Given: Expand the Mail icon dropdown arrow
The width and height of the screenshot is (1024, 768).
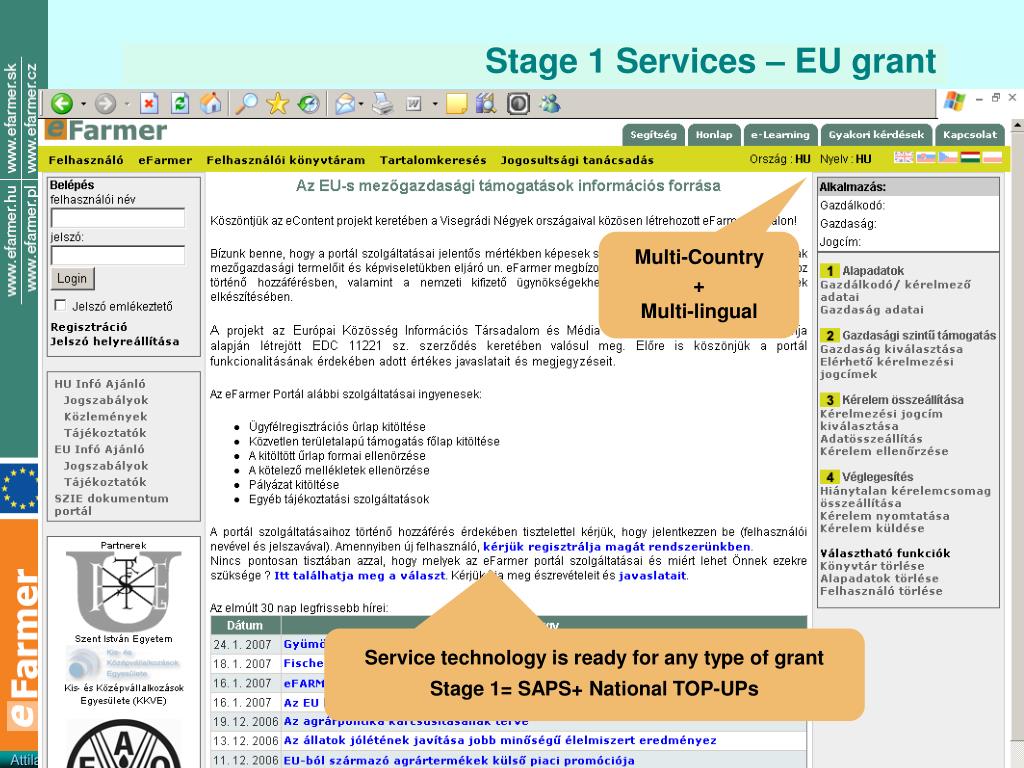Looking at the screenshot, I should (361, 104).
